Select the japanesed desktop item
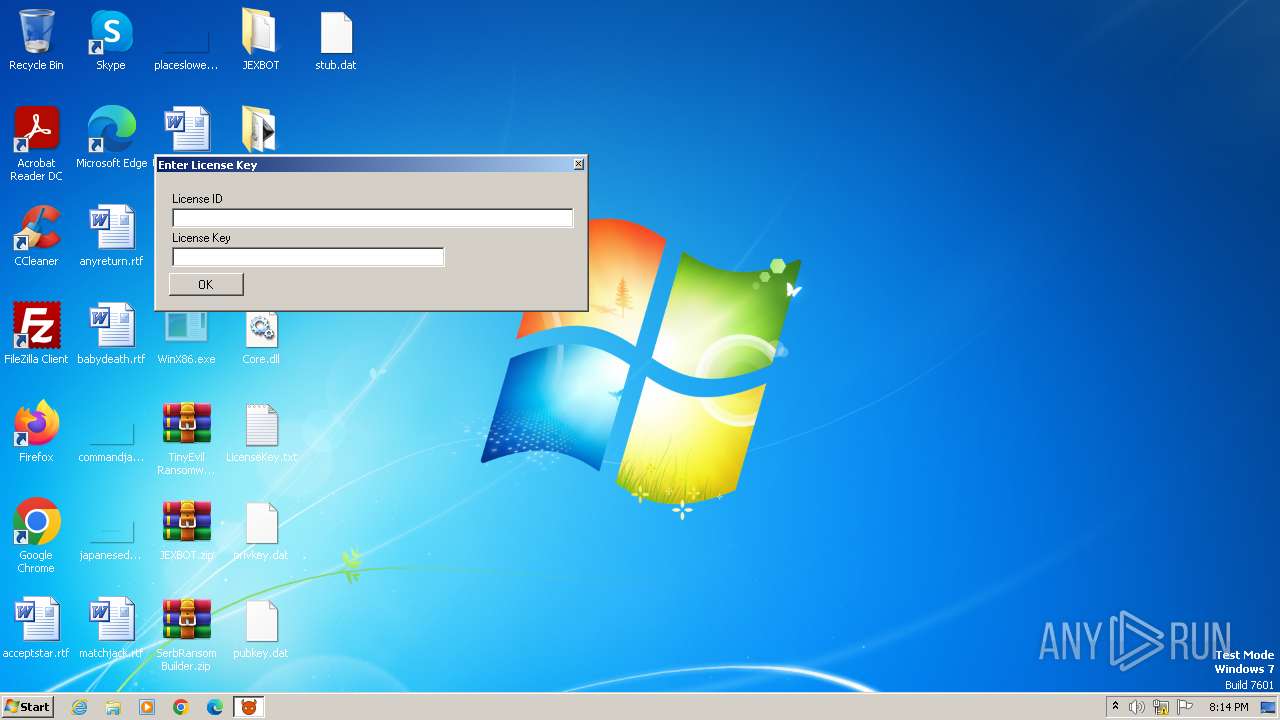 click(111, 538)
